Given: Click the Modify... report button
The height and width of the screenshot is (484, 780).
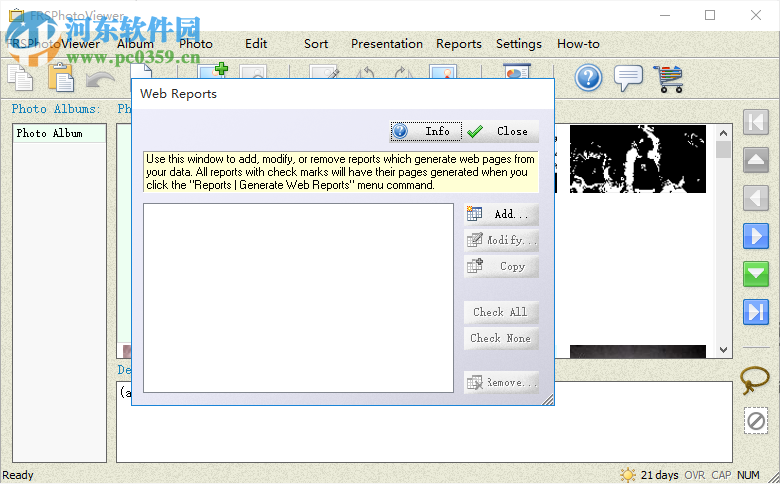Looking at the screenshot, I should tap(501, 240).
